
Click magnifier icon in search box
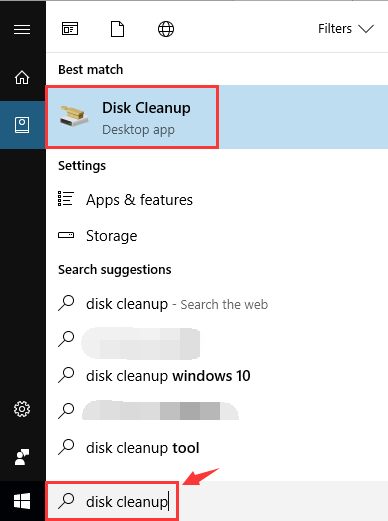point(66,501)
